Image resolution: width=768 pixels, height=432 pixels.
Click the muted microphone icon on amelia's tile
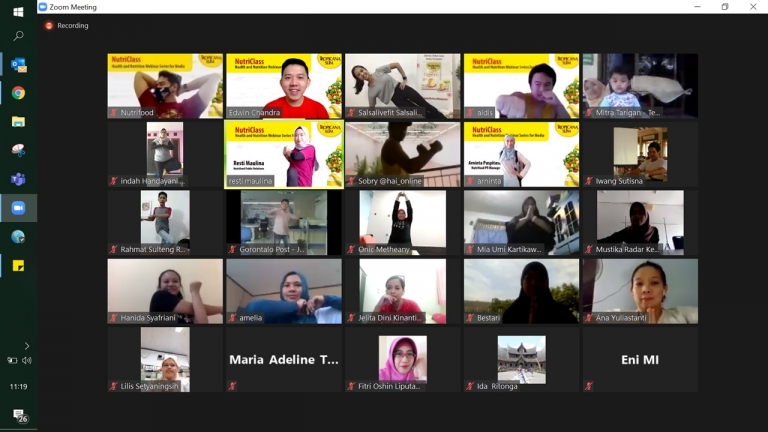click(232, 318)
